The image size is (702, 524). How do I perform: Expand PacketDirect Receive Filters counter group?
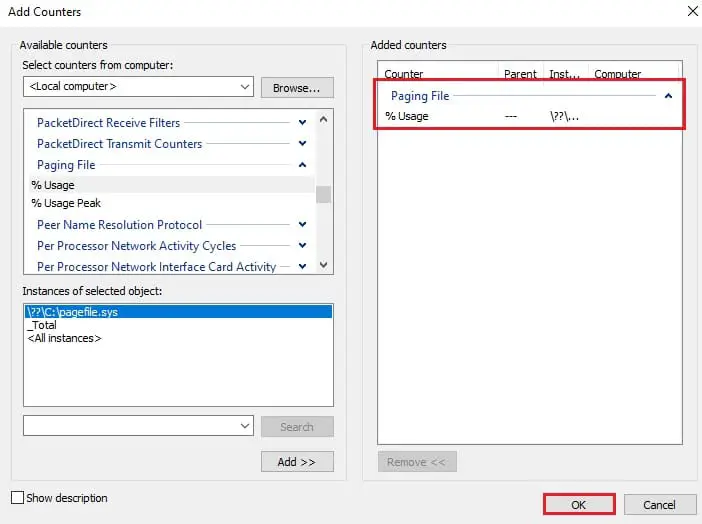tap(303, 122)
